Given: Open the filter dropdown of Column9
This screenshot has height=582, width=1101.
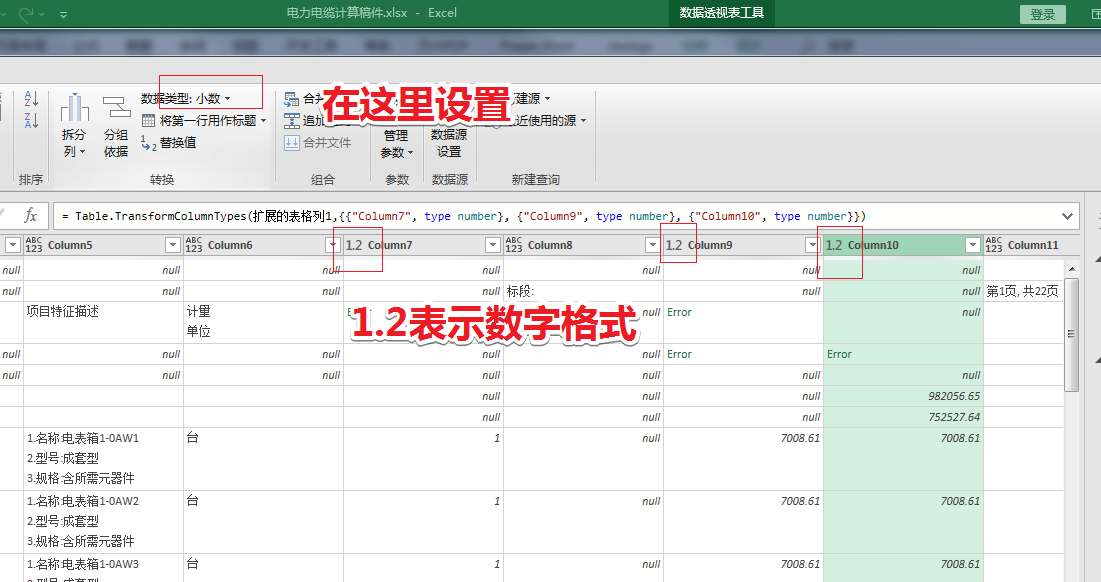Looking at the screenshot, I should pos(812,244).
